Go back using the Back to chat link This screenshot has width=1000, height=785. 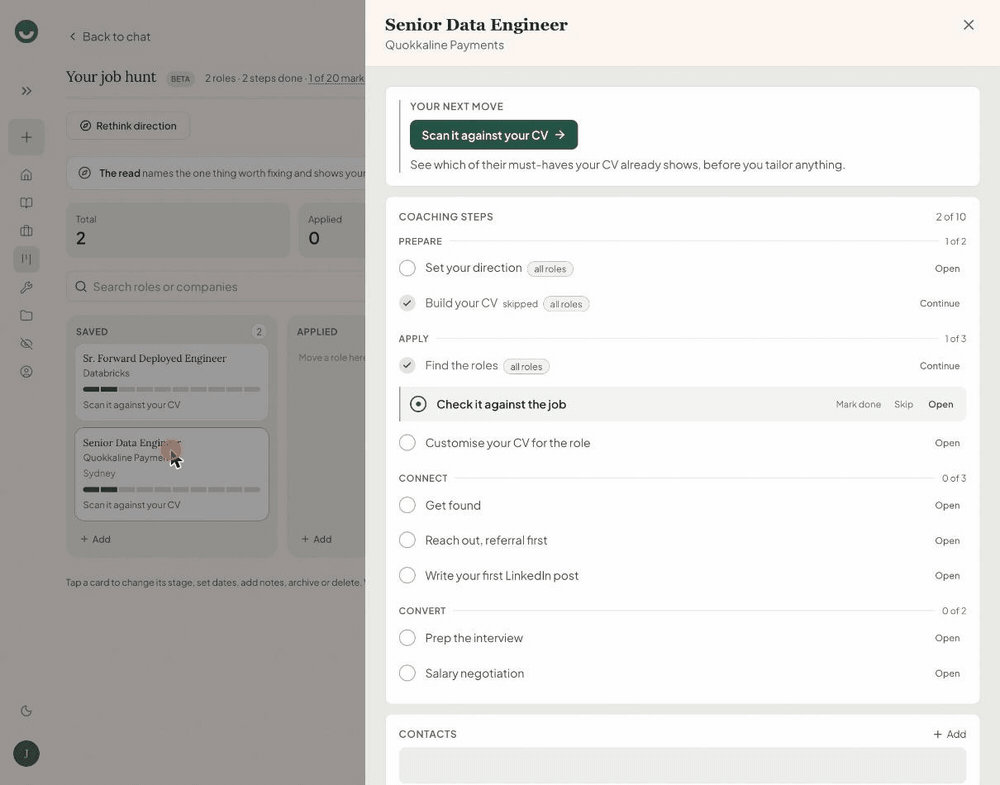pos(110,37)
